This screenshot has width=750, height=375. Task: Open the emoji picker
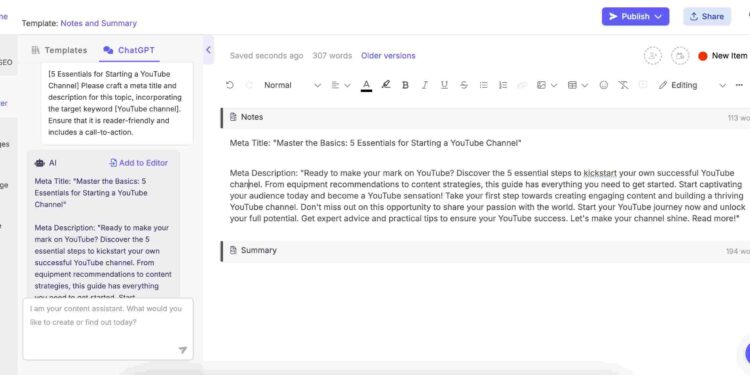(x=604, y=85)
